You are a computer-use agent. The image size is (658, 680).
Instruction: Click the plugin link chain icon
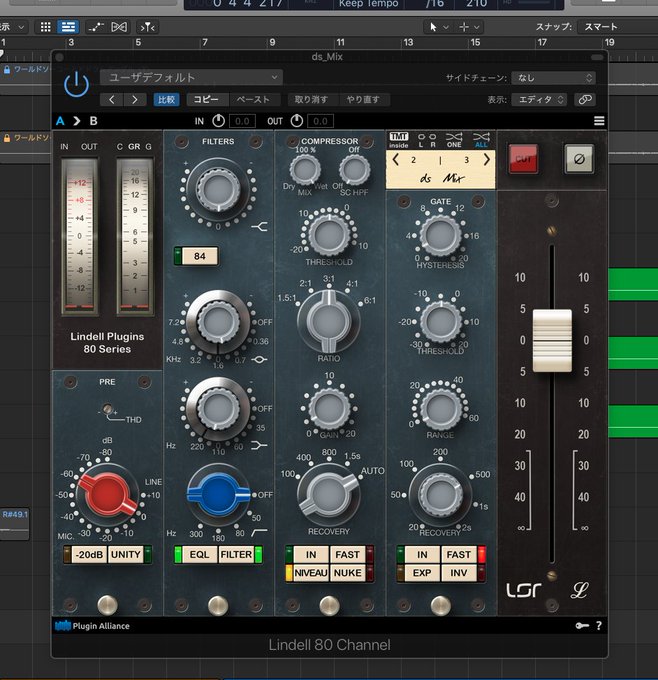[585, 100]
